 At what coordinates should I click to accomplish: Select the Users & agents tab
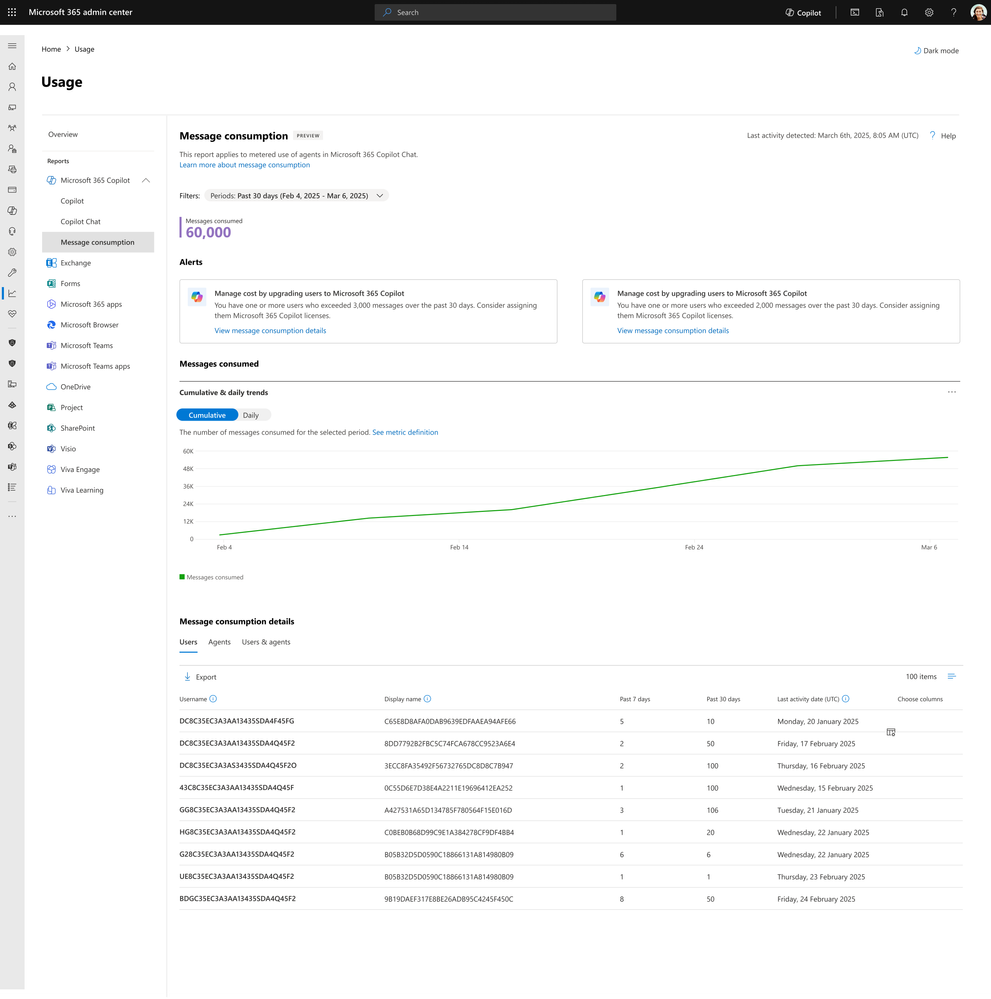[x=266, y=642]
